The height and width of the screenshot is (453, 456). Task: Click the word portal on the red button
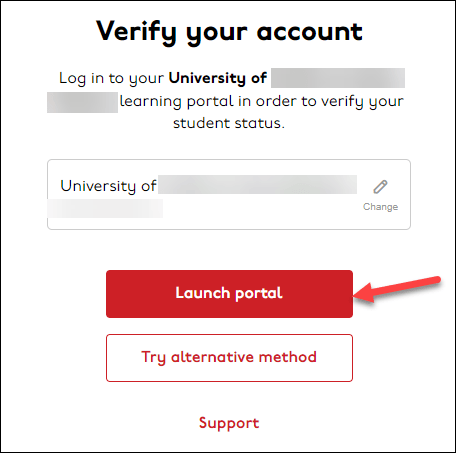[x=259, y=294]
